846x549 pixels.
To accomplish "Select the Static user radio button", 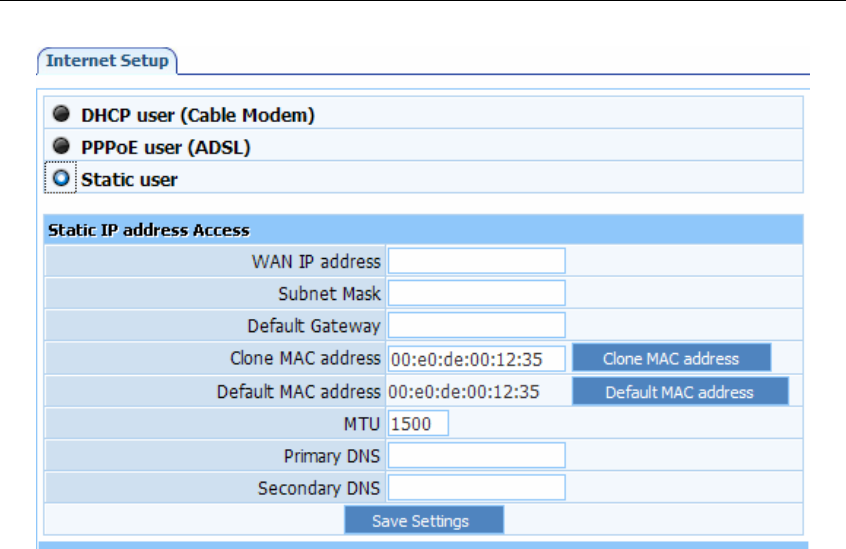I will tap(61, 180).
